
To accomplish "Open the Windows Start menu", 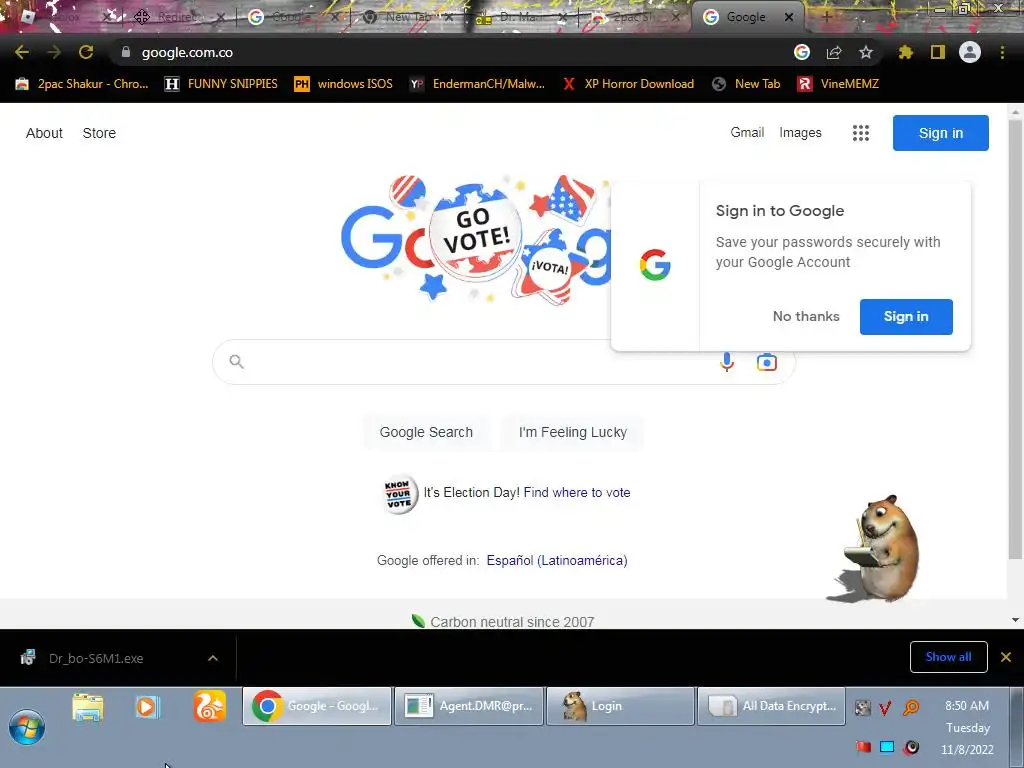I will (27, 727).
